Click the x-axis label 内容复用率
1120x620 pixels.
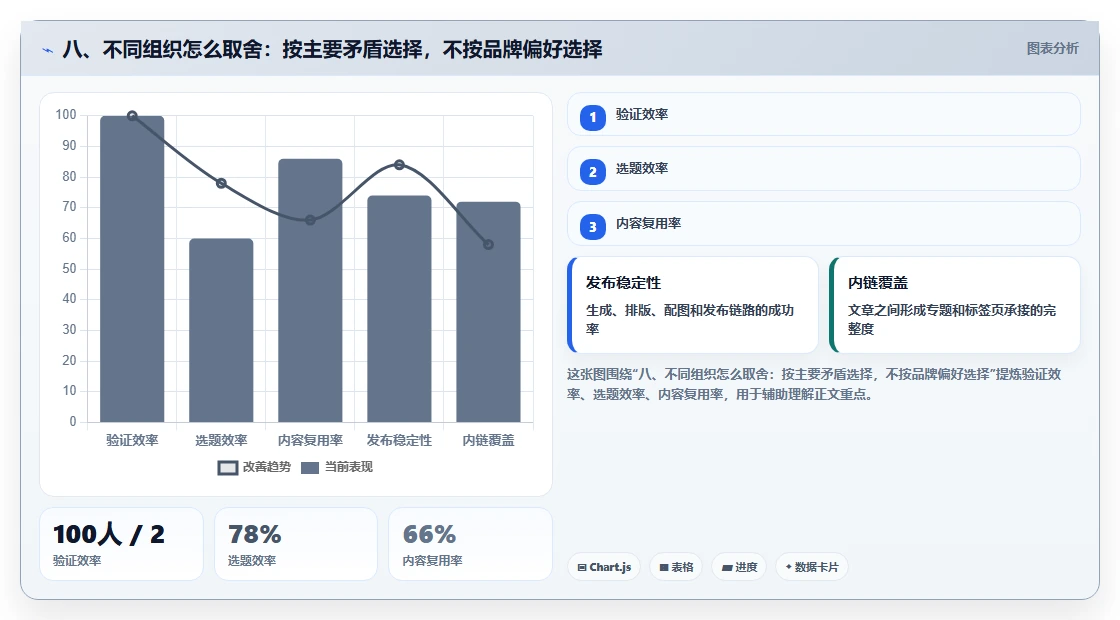coord(310,441)
